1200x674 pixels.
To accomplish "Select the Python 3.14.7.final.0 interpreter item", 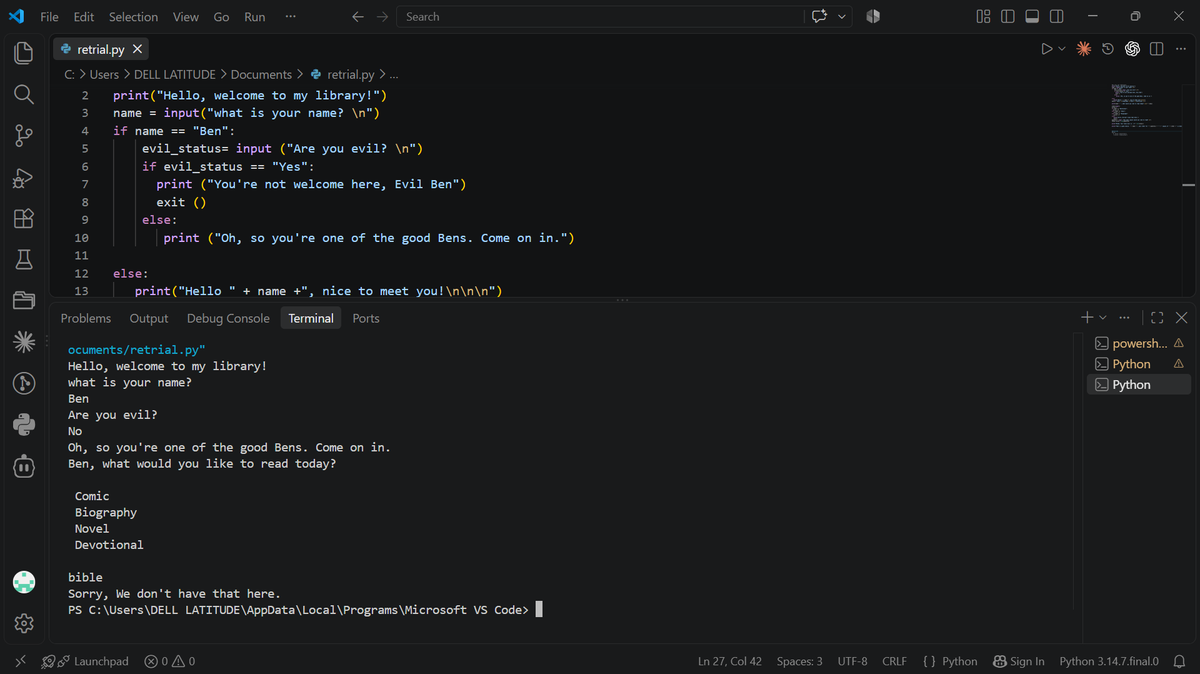I will point(1109,661).
